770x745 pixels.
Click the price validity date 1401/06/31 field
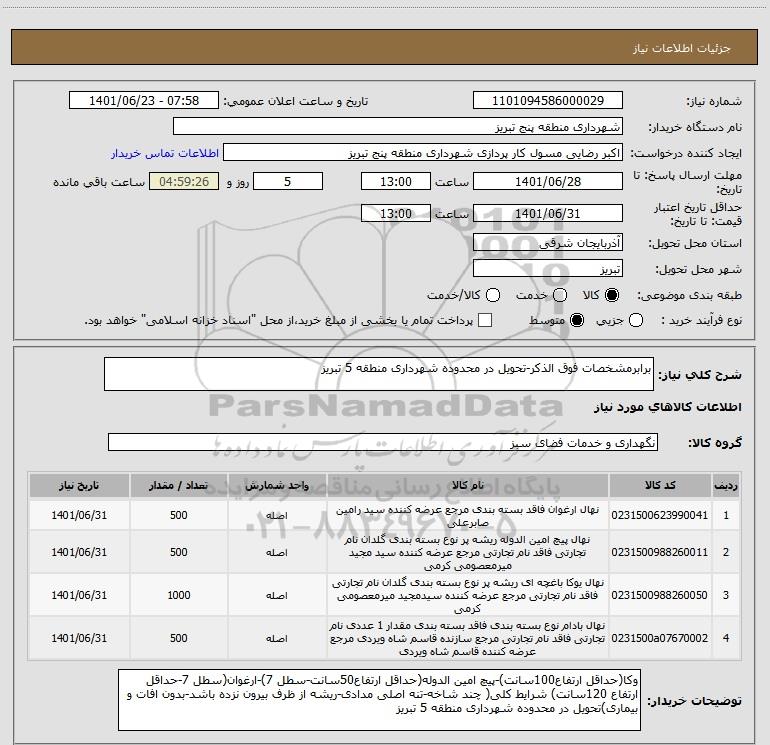point(548,214)
